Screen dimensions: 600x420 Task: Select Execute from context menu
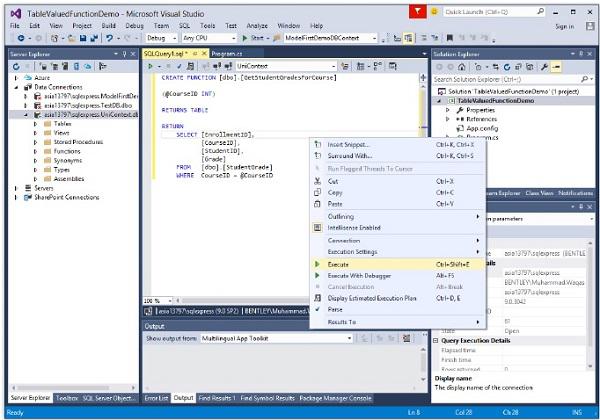(398, 264)
